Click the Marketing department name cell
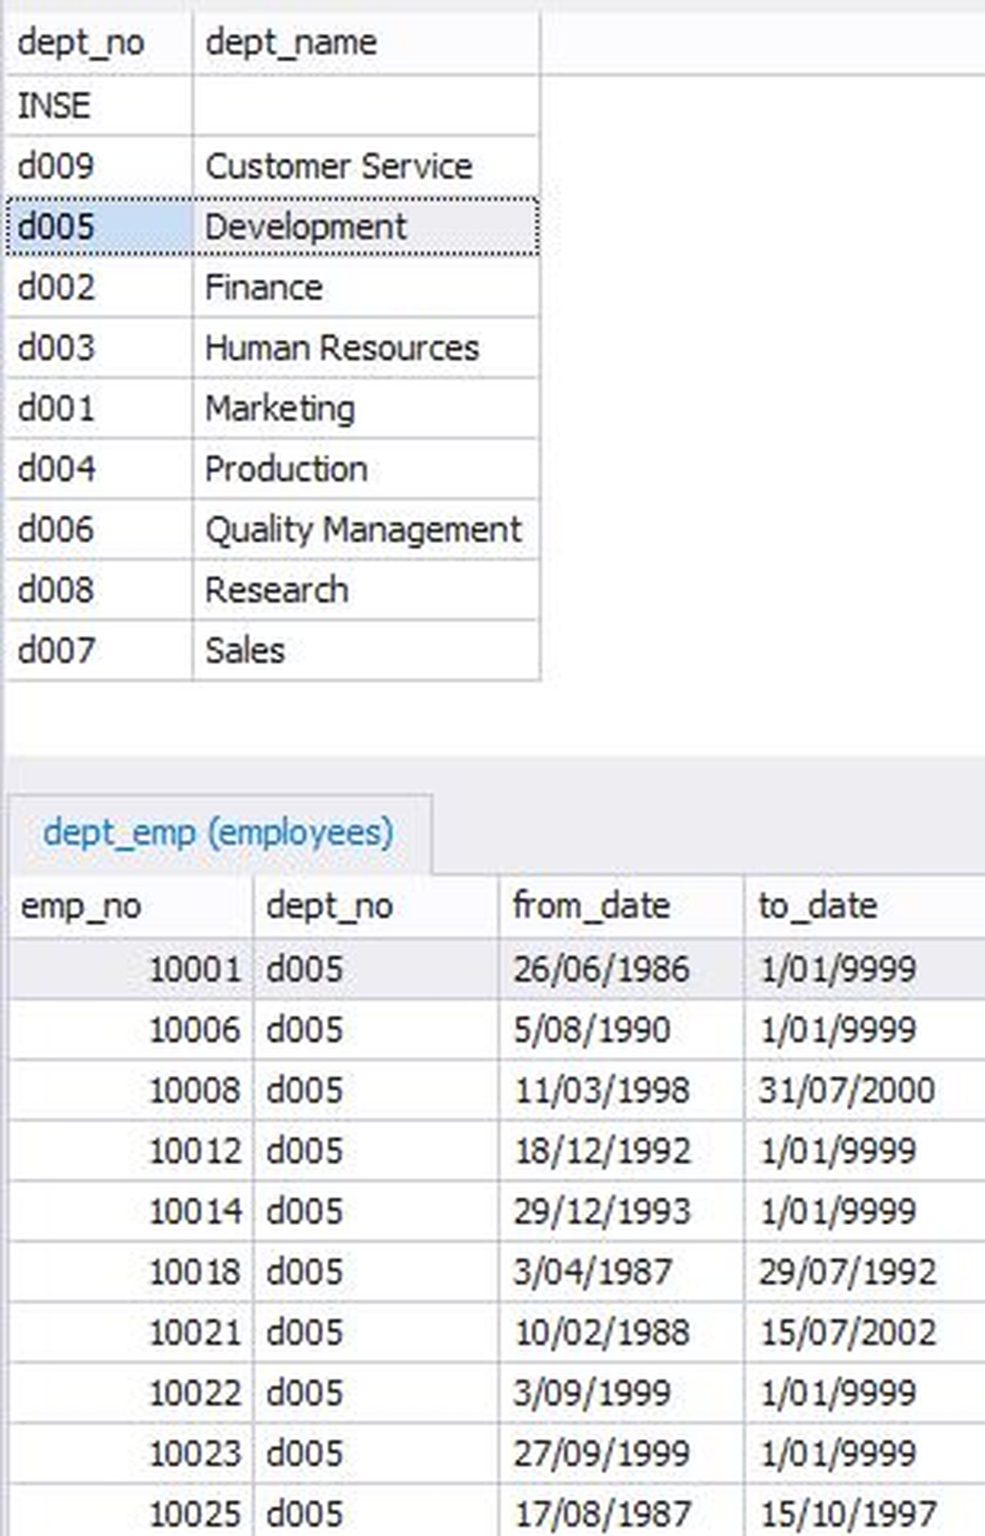985x1536 pixels. (280, 408)
